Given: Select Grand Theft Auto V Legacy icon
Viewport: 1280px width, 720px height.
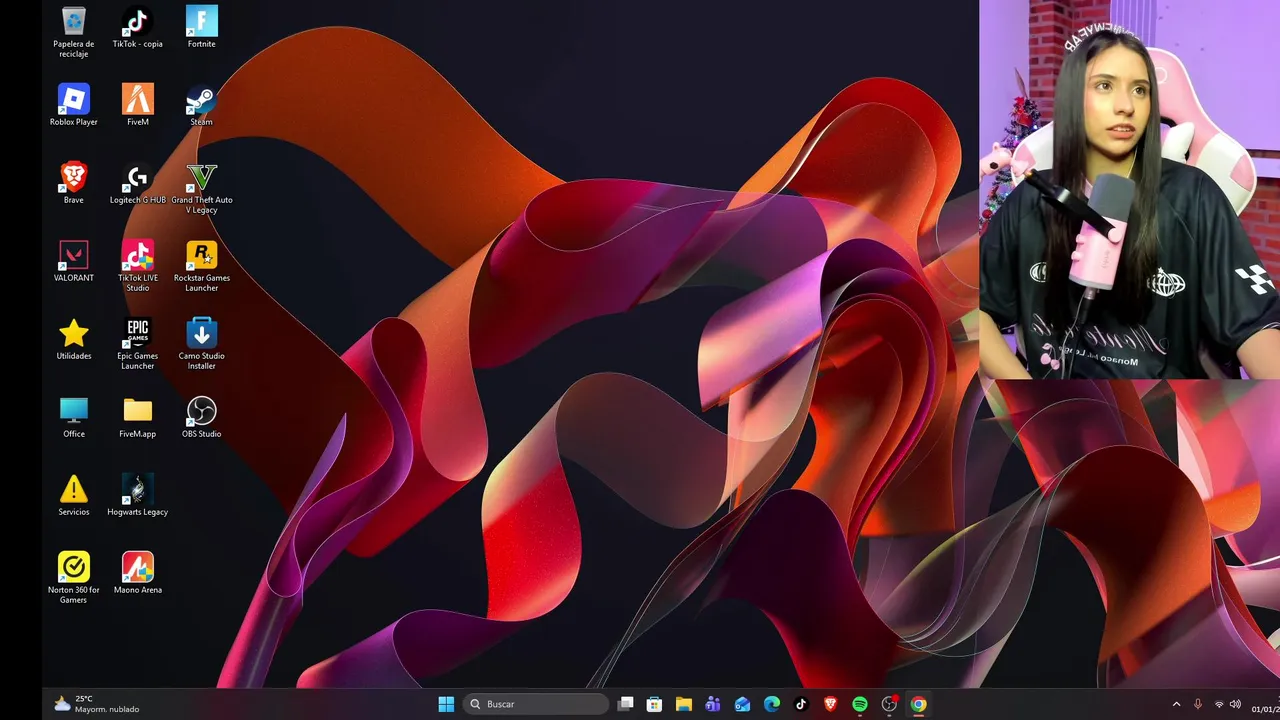Looking at the screenshot, I should pos(201,188).
